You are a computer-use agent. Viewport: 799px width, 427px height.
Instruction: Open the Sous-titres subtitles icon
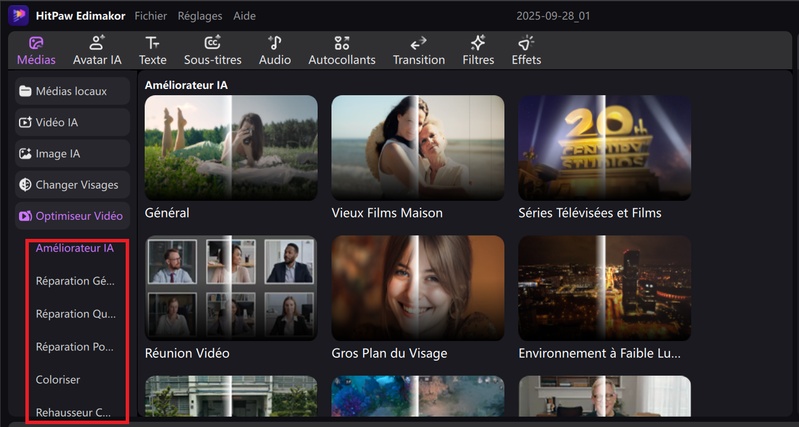pyautogui.click(x=212, y=43)
